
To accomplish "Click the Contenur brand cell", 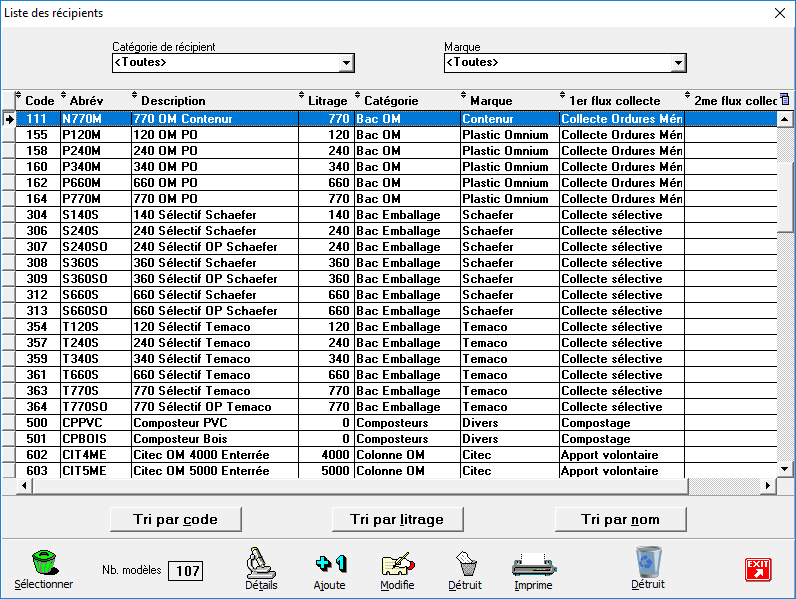I will tap(510, 119).
